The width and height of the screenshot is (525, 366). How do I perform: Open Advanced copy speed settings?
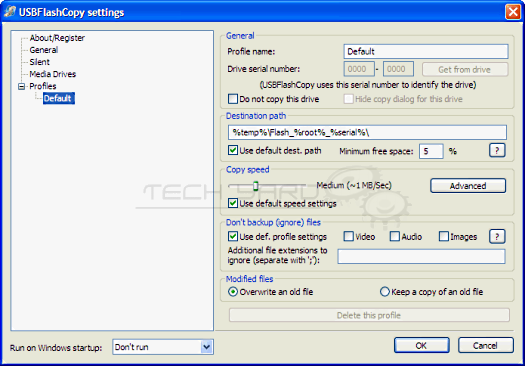468,186
